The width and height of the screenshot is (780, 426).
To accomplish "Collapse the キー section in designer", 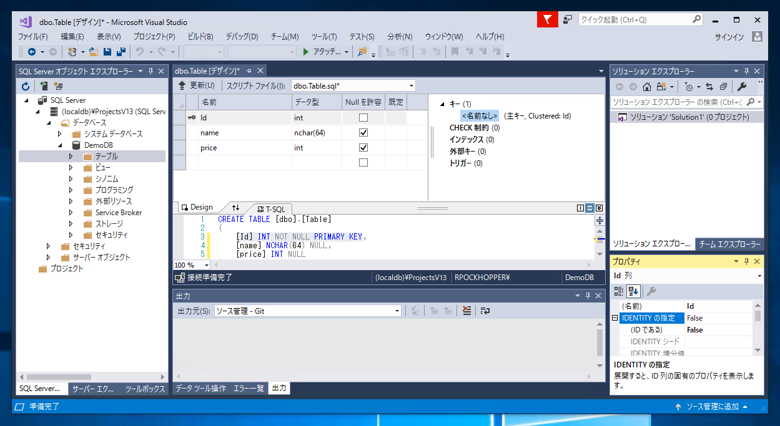I will click(x=442, y=104).
